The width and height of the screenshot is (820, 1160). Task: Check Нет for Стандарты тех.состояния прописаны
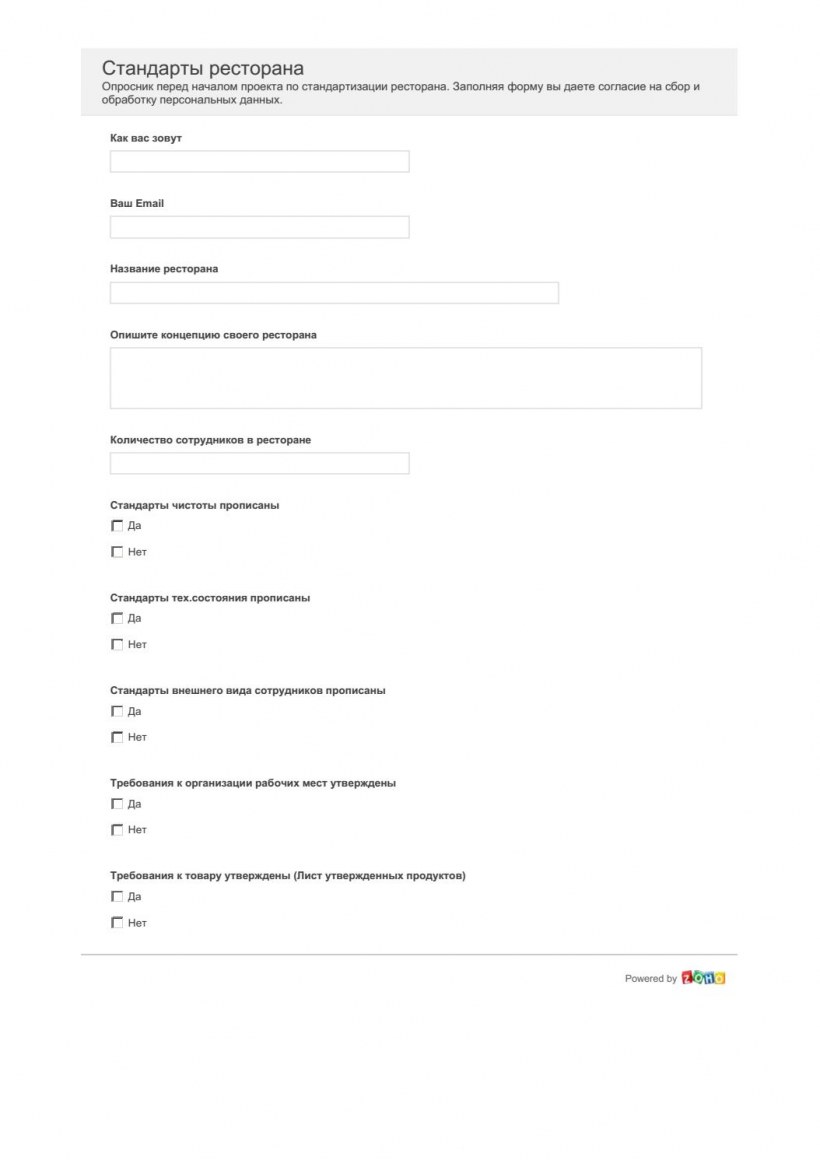116,644
